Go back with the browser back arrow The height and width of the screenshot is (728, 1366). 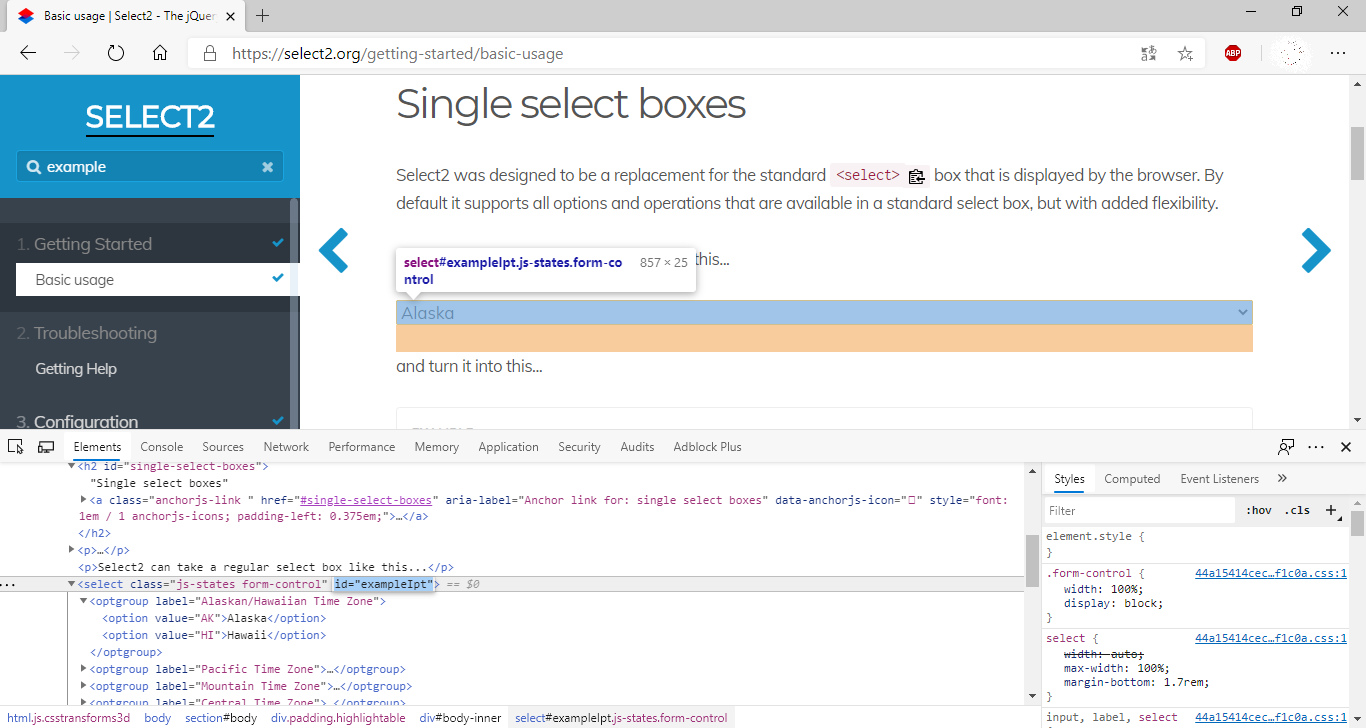[x=28, y=53]
